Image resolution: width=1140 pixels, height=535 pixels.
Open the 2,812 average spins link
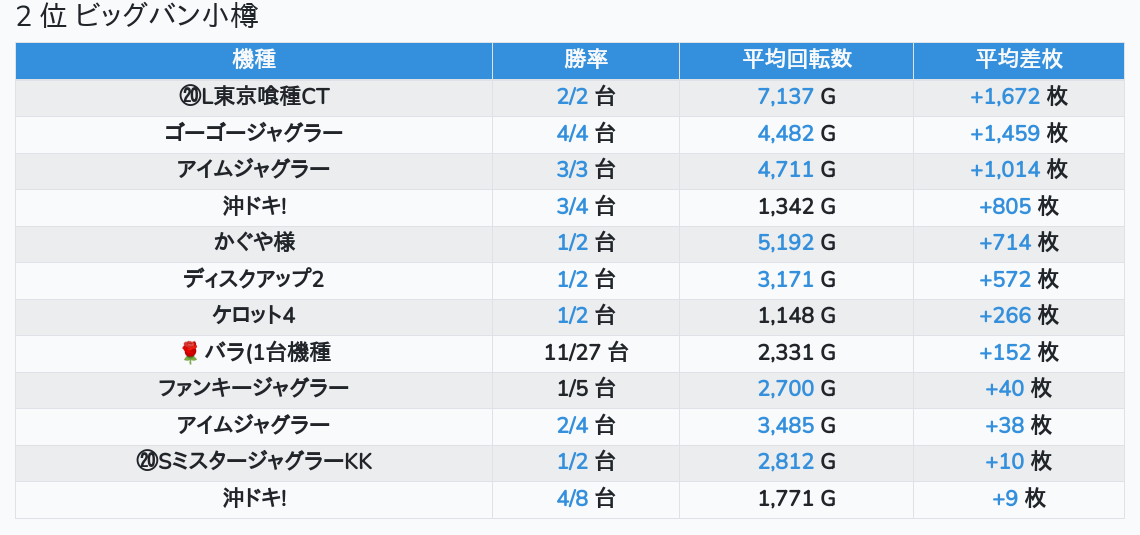785,461
